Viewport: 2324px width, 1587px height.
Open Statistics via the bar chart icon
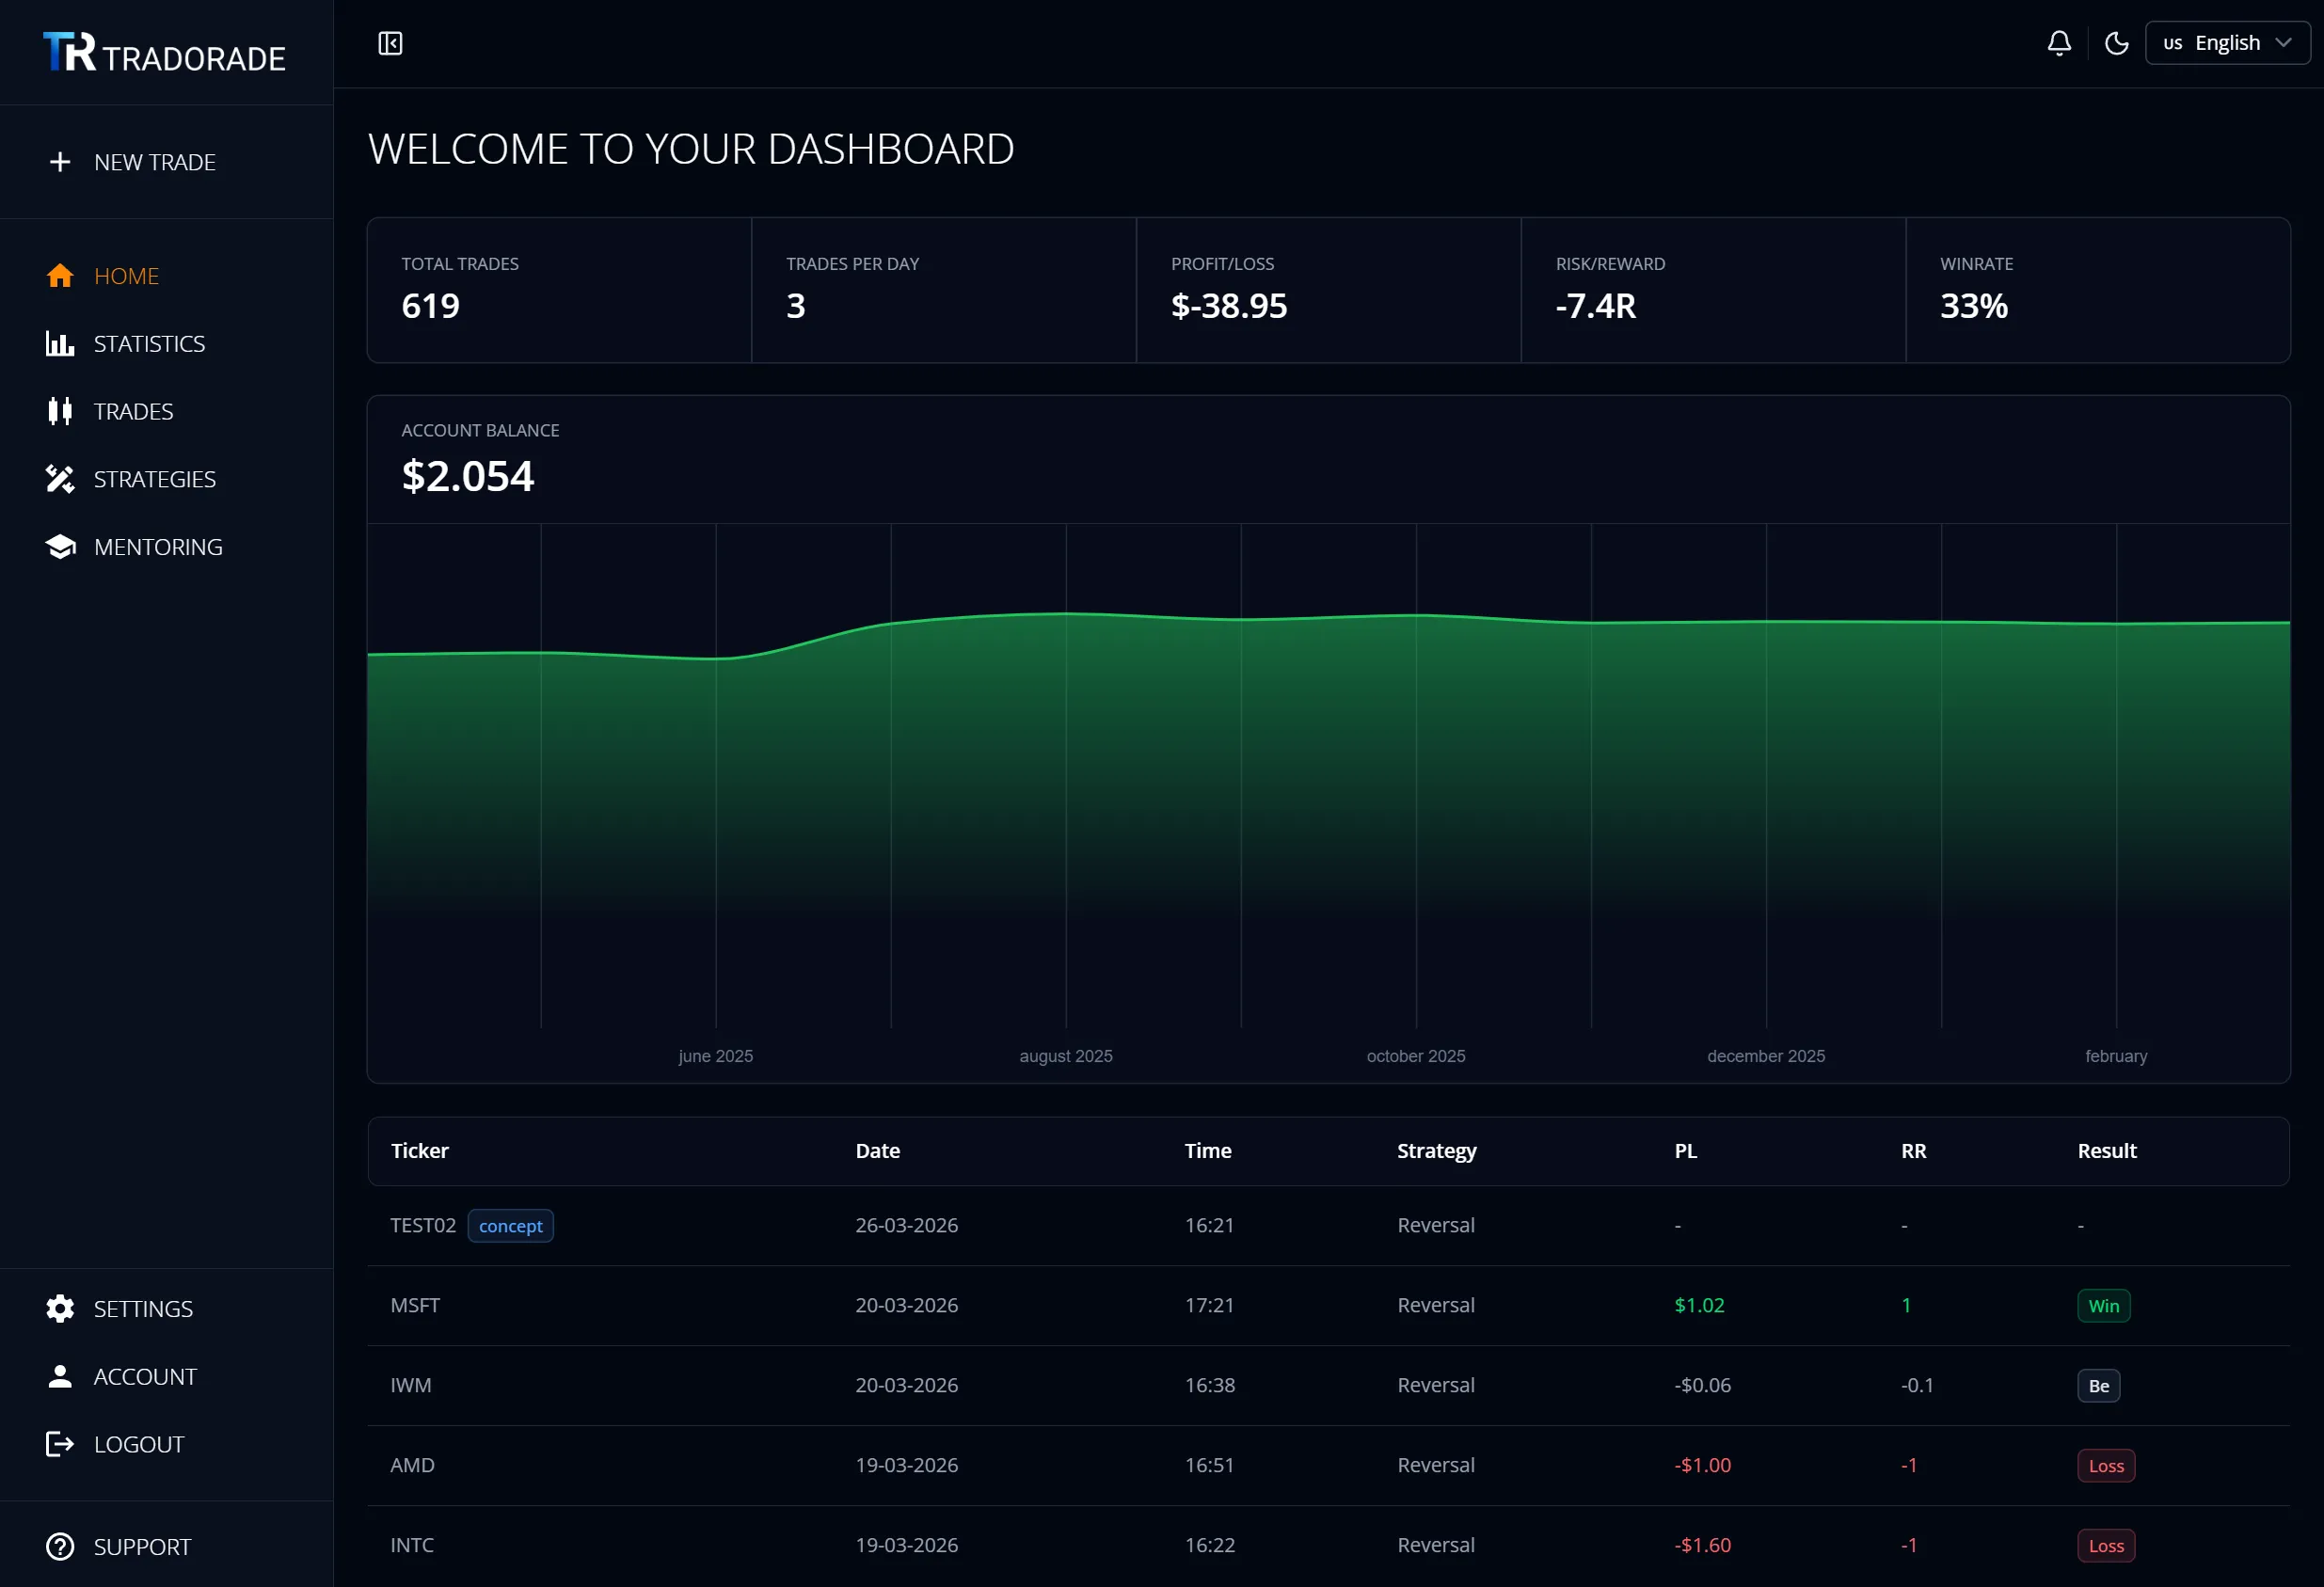tap(59, 343)
